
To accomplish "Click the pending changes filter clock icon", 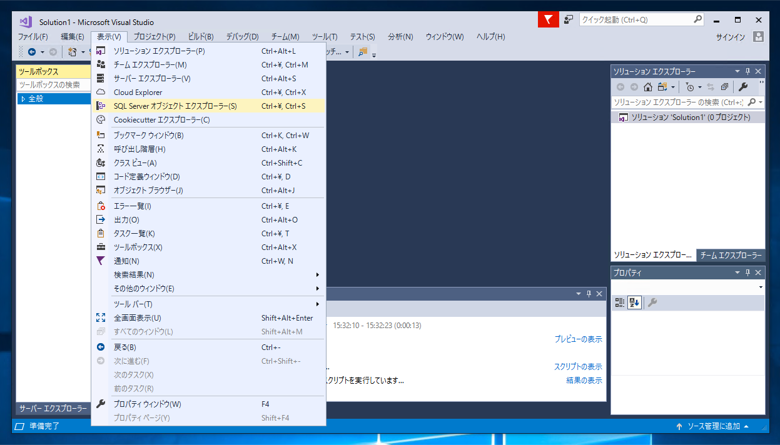I will coord(689,87).
